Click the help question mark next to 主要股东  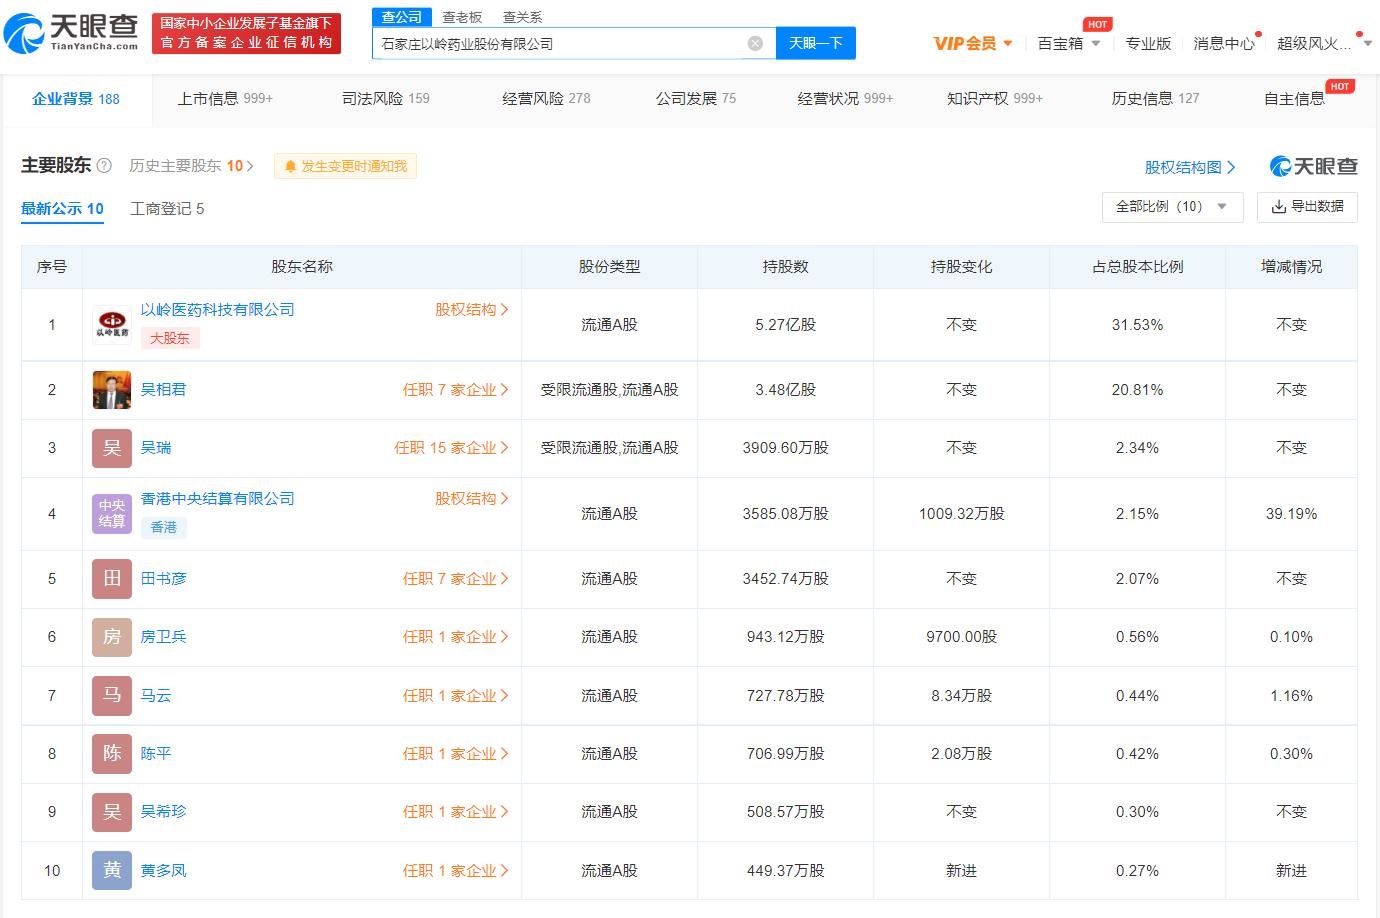pos(105,165)
